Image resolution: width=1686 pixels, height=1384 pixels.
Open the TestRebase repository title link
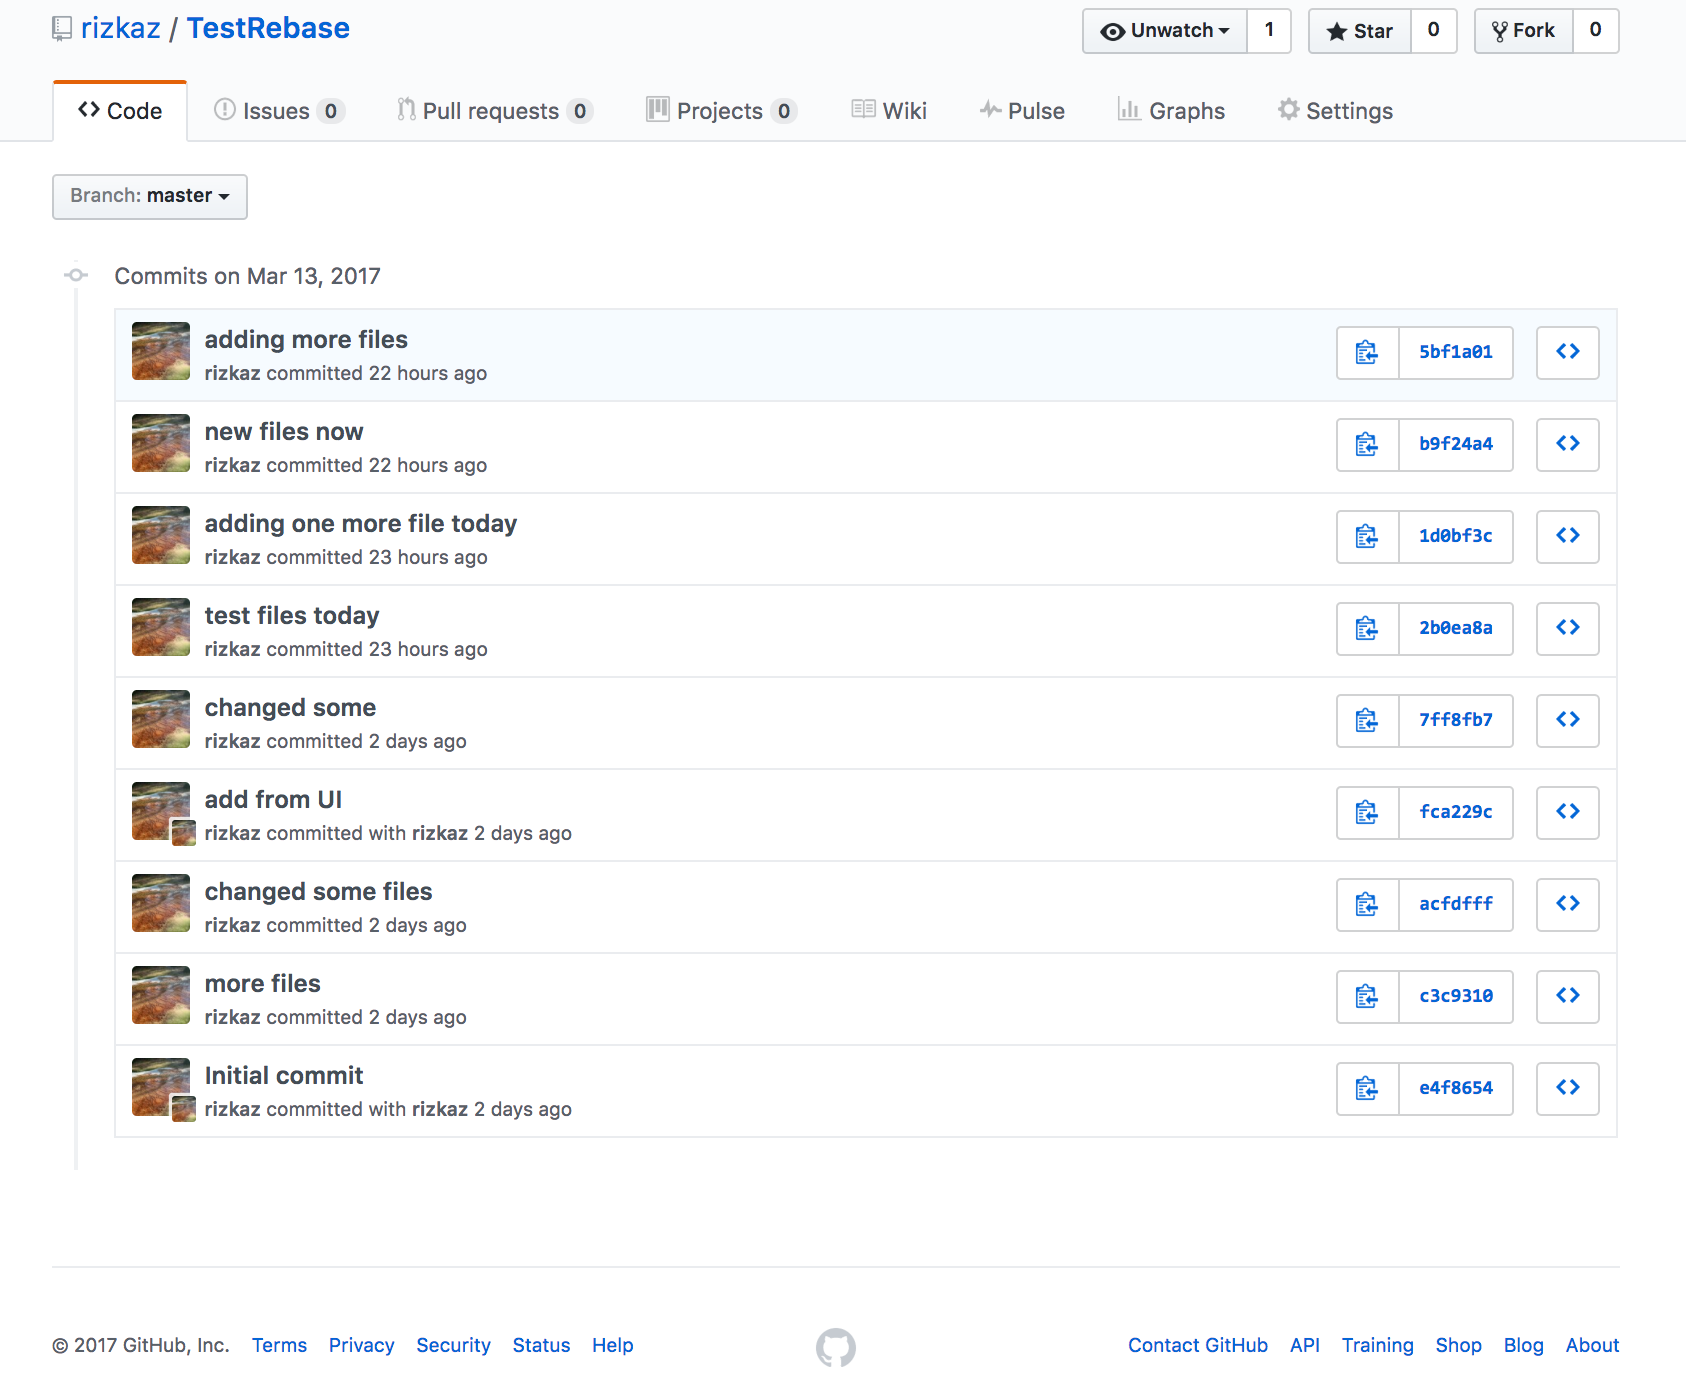[268, 29]
